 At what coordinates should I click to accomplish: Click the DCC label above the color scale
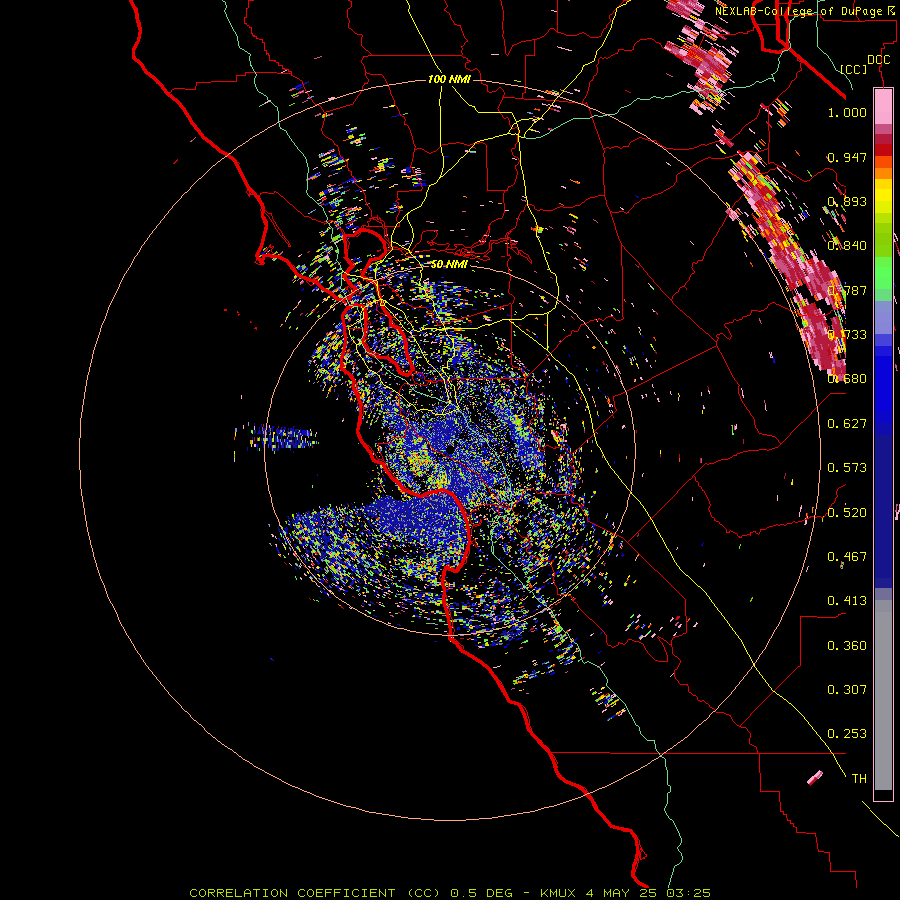(x=879, y=60)
